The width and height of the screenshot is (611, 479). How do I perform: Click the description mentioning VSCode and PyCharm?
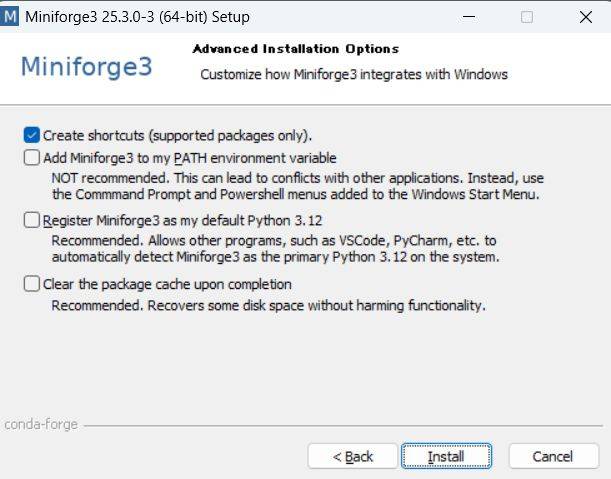point(275,249)
